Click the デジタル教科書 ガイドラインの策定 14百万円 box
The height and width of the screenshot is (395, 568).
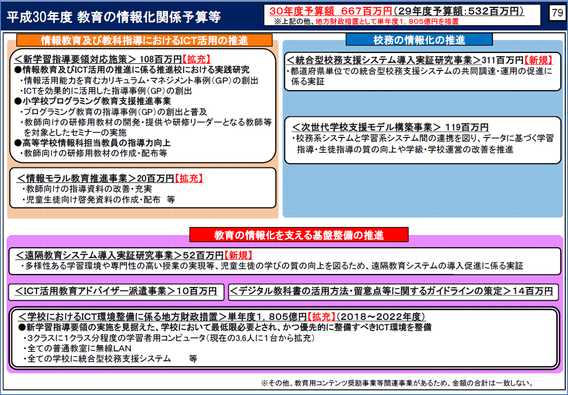[x=393, y=292]
